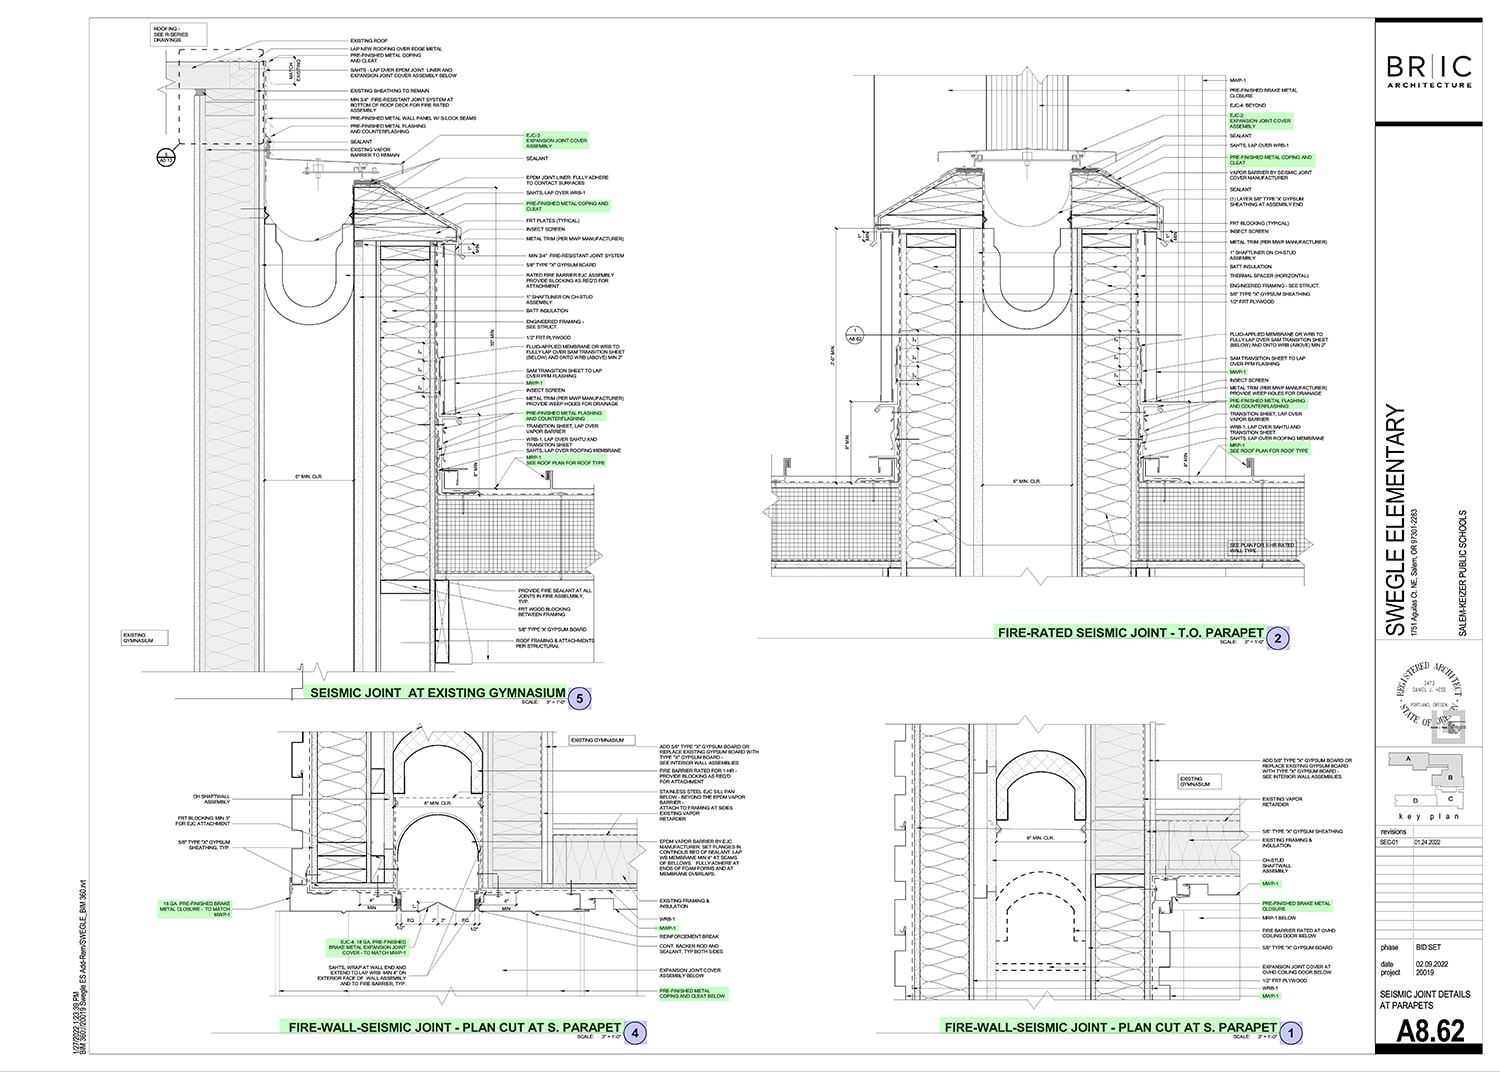The image size is (1500, 1072).
Task: Click the 18 GA. pre-finished brake metal closure note
Action: tap(195, 908)
